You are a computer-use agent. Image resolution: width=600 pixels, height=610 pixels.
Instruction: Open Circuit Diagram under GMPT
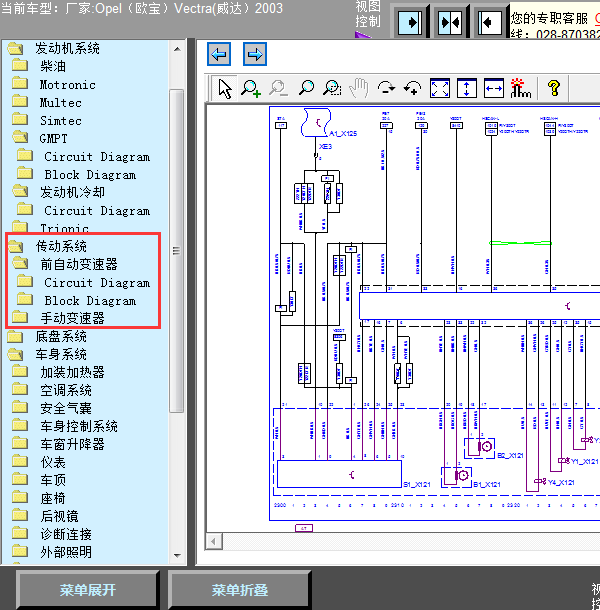[97, 157]
